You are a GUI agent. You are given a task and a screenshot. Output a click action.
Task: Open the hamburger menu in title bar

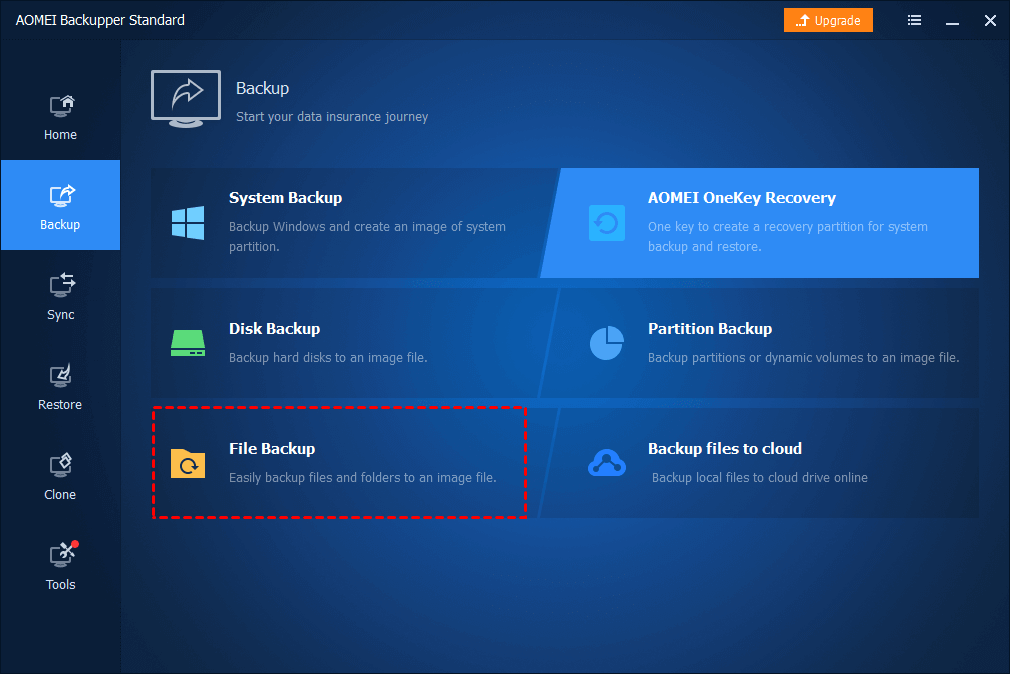coord(914,20)
